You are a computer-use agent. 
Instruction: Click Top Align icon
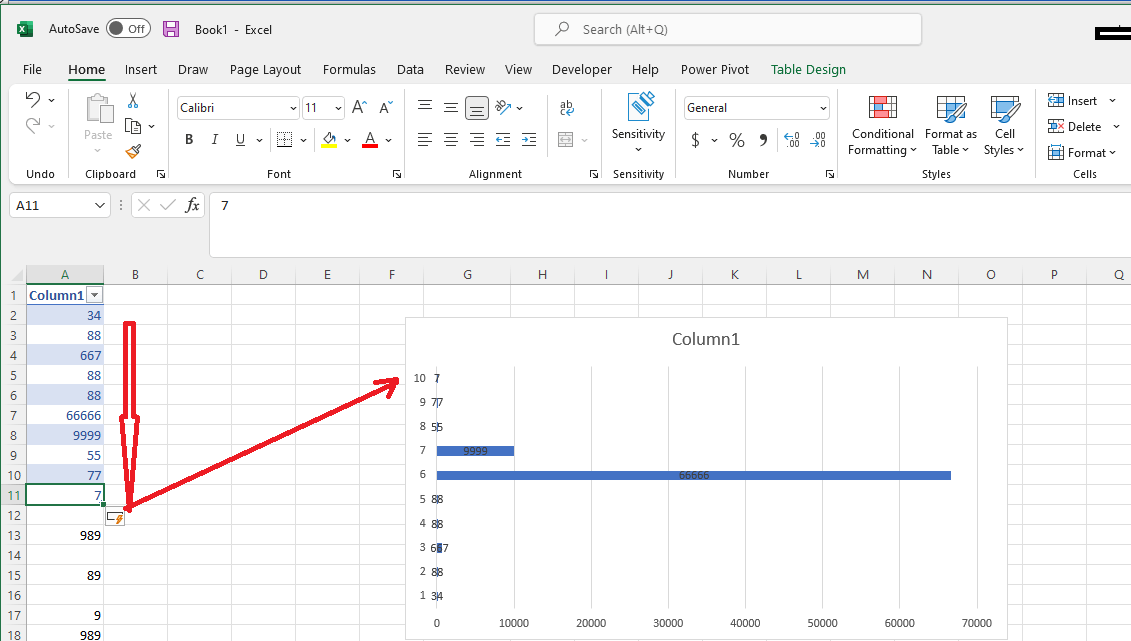pos(425,107)
